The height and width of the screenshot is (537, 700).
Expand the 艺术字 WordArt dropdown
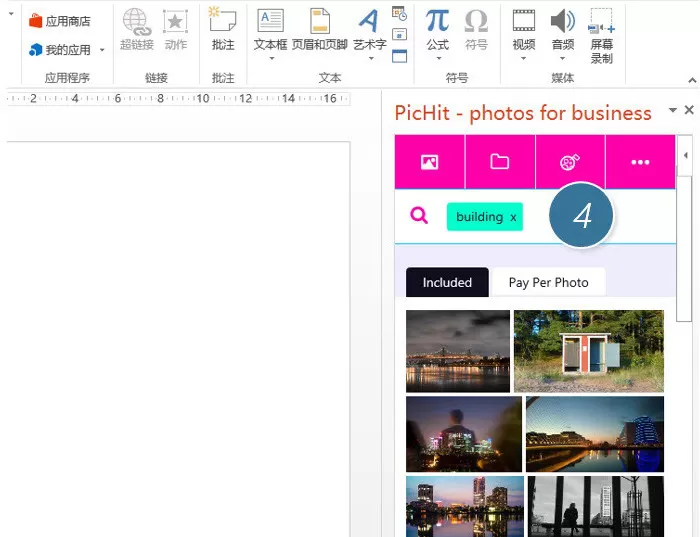tap(371, 58)
